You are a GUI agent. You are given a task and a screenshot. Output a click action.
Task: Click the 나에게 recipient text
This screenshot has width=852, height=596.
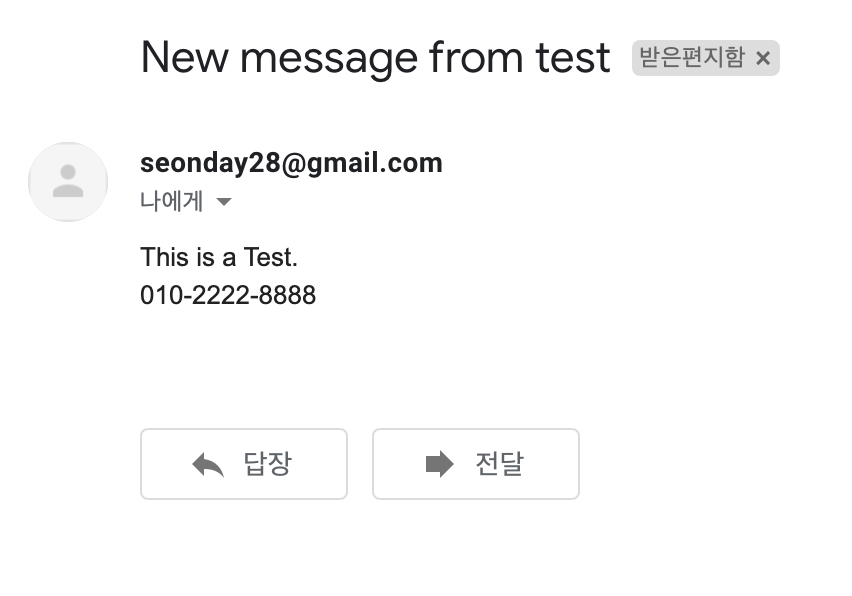tap(171, 202)
